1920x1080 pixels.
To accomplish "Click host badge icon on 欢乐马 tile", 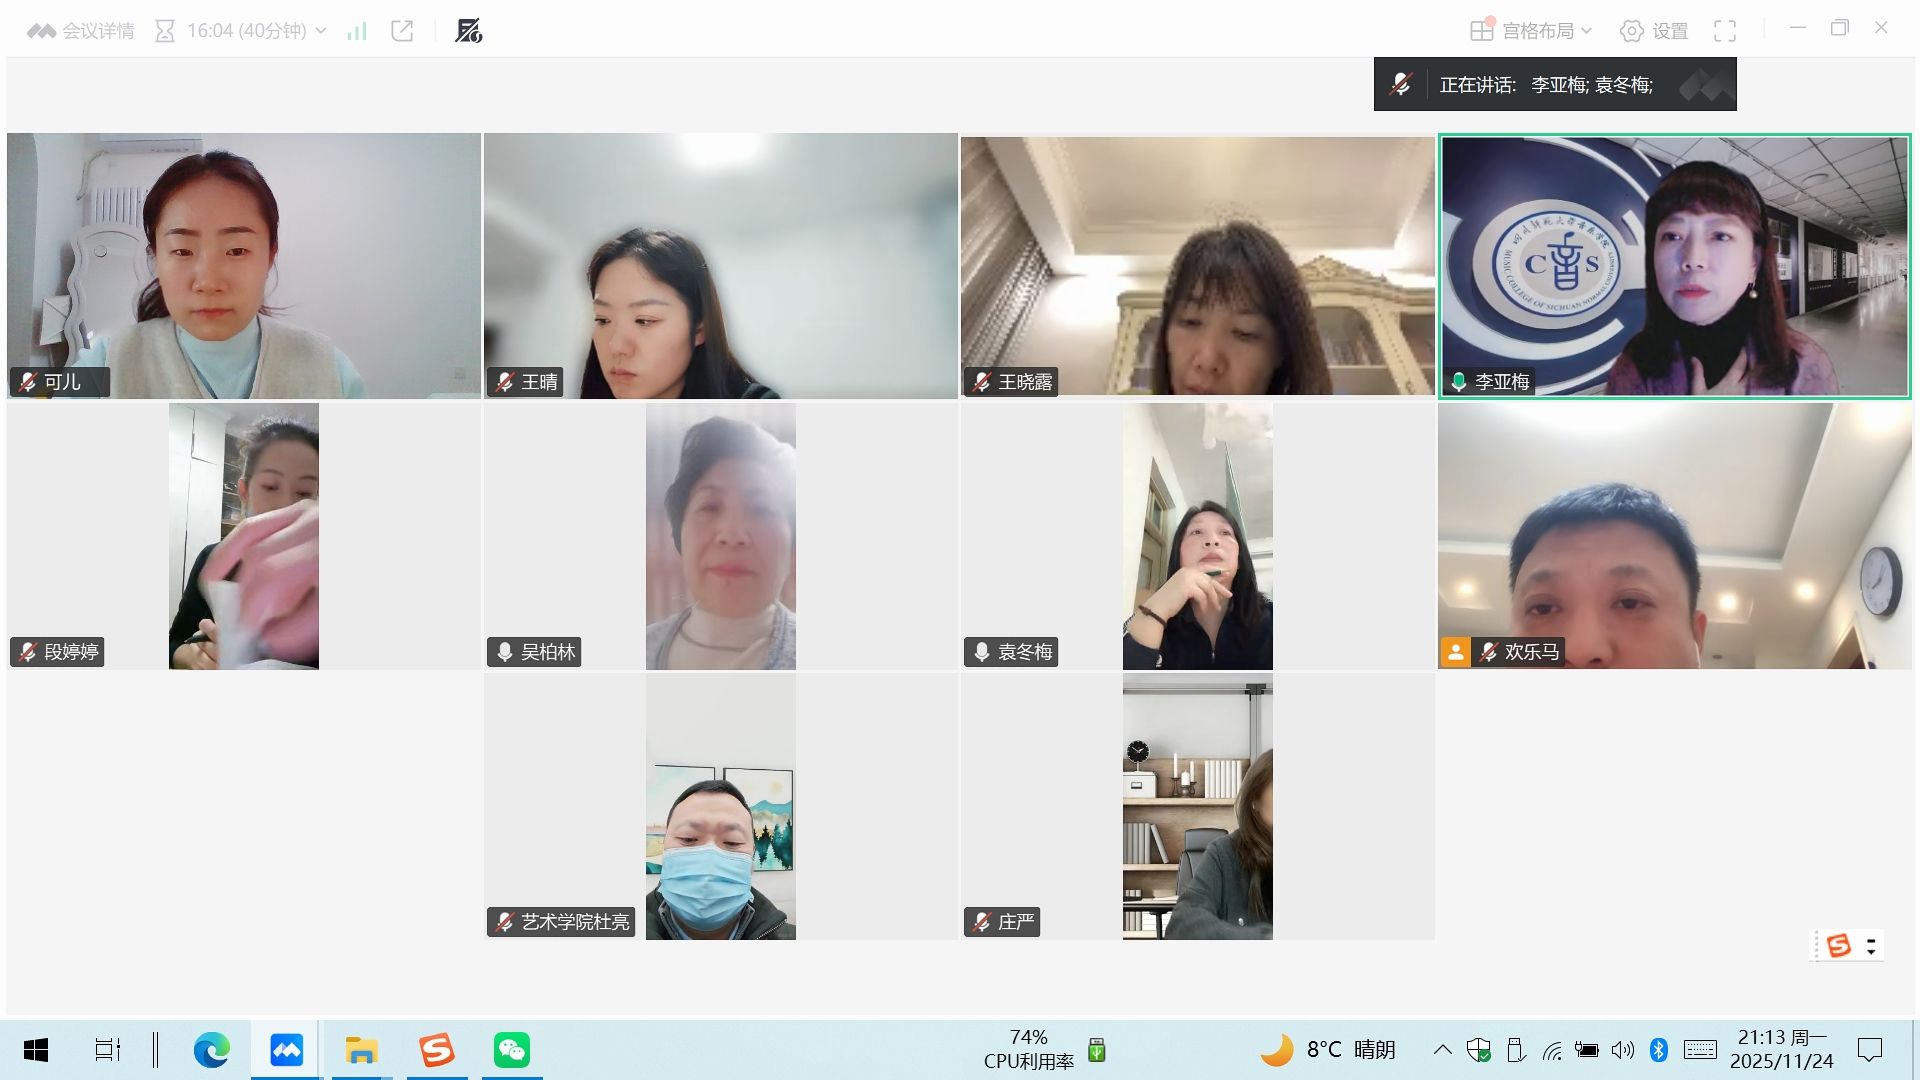I will [1455, 652].
